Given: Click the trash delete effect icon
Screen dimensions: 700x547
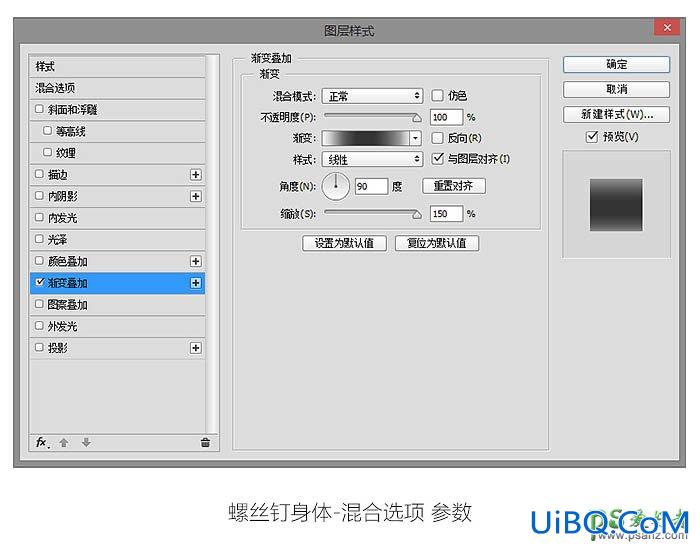Looking at the screenshot, I should click(205, 443).
